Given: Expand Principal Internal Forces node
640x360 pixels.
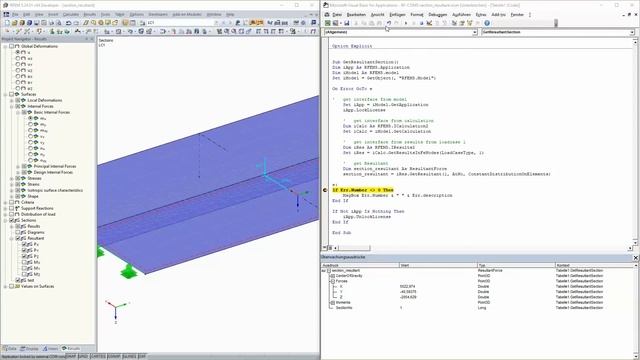Looking at the screenshot, I should (18, 167).
